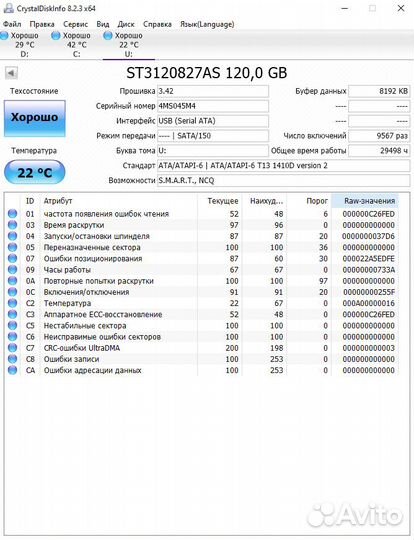Click blue status dot of attribute 04
Viewport: 414px width, 540px height.
(x=12, y=236)
